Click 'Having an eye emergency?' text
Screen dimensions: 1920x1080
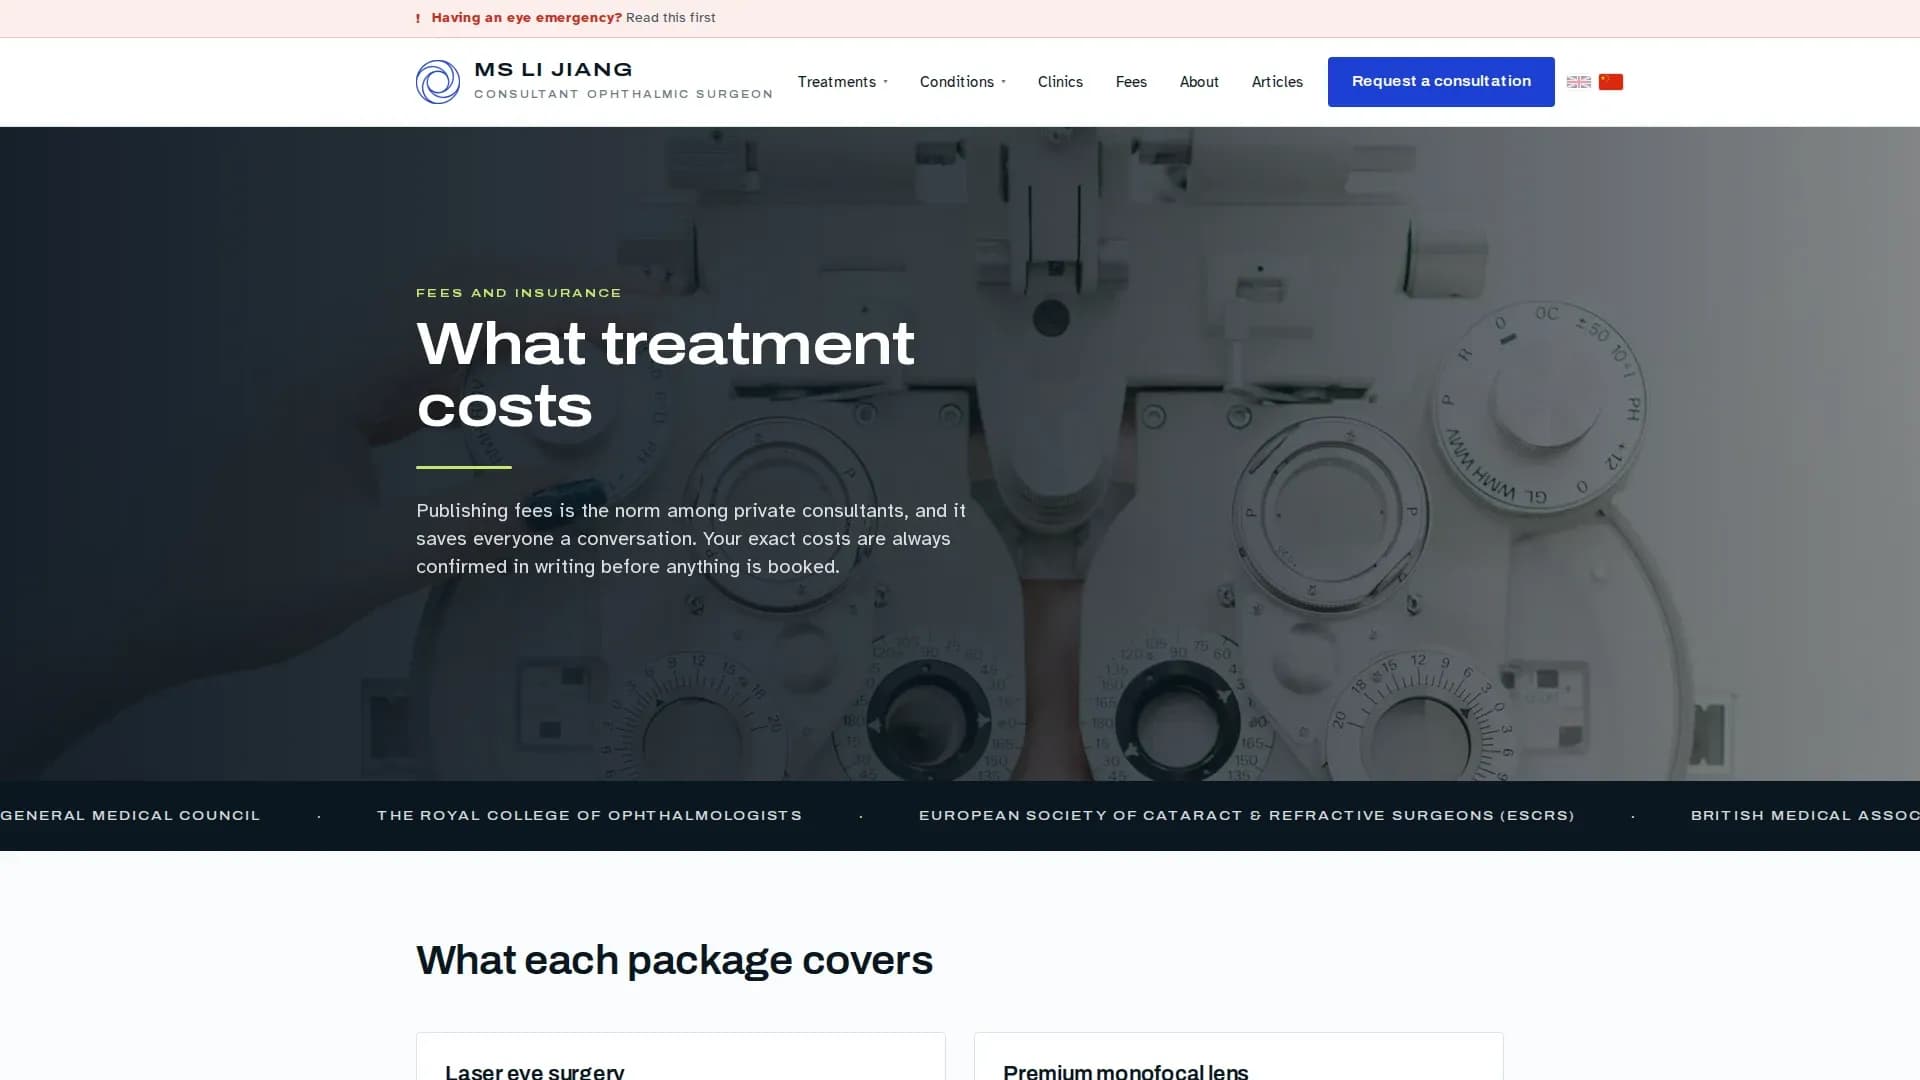click(x=527, y=18)
